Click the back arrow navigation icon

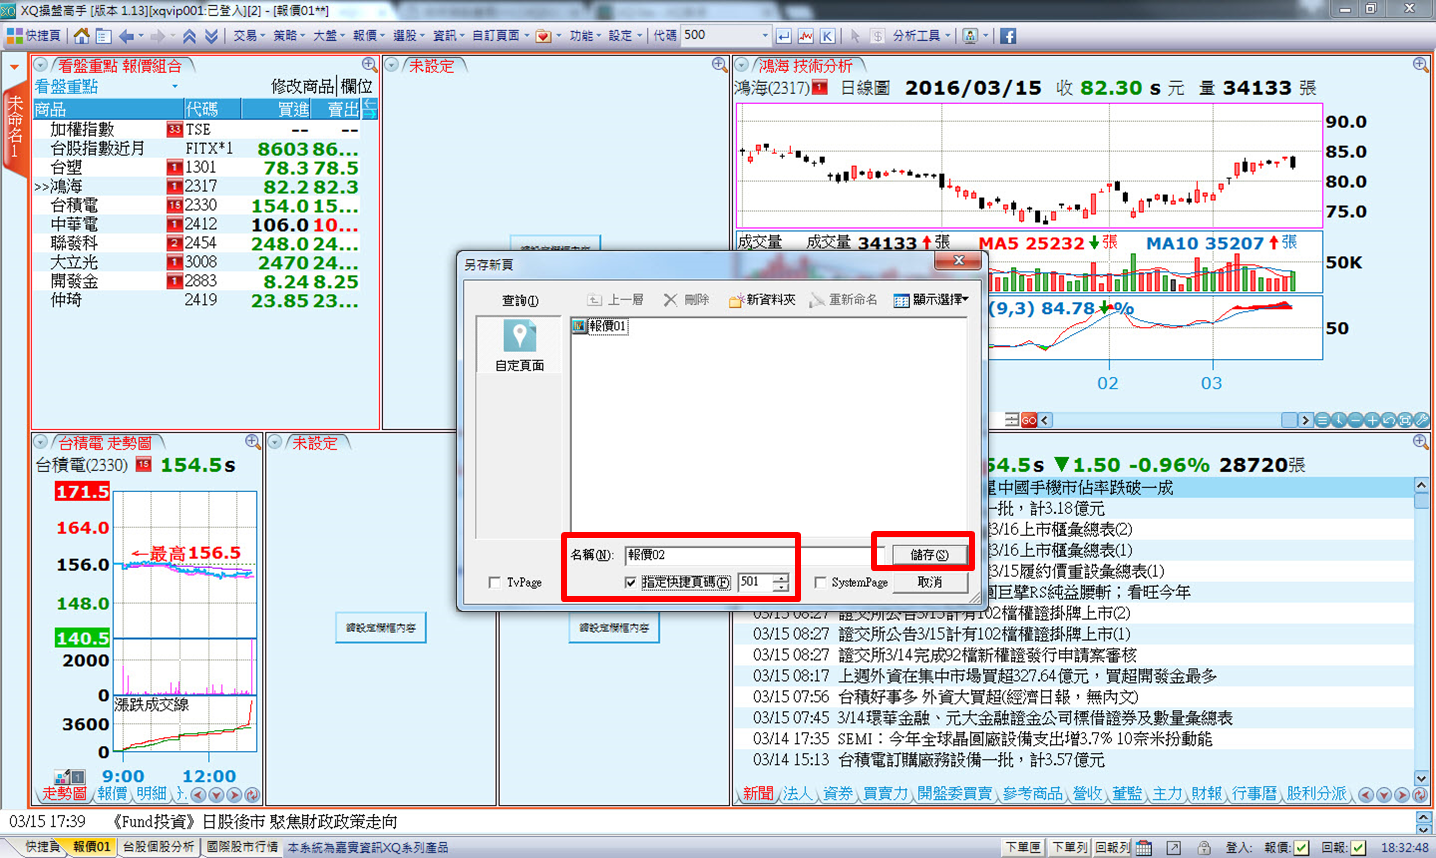(x=126, y=36)
